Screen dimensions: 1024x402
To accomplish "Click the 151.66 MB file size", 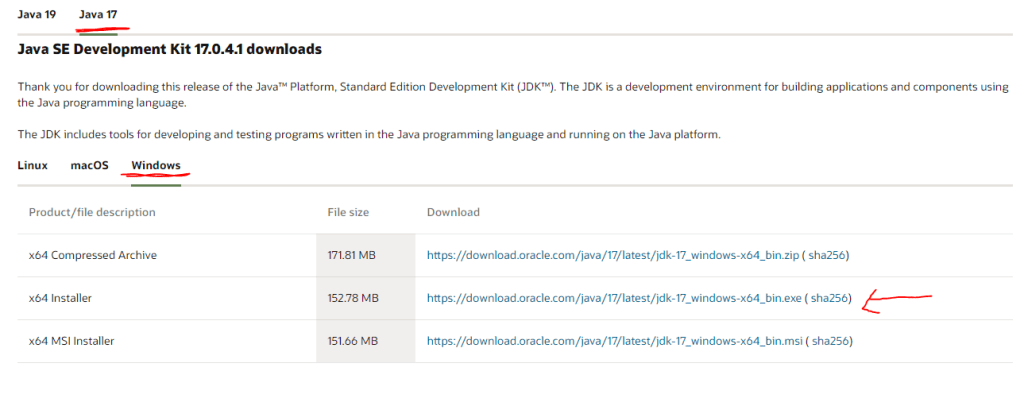I will point(352,341).
